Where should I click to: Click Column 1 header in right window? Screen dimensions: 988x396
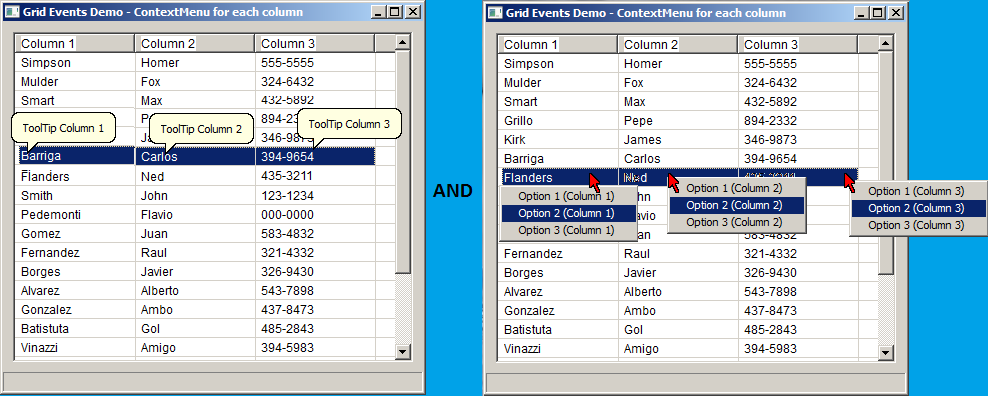pyautogui.click(x=558, y=44)
